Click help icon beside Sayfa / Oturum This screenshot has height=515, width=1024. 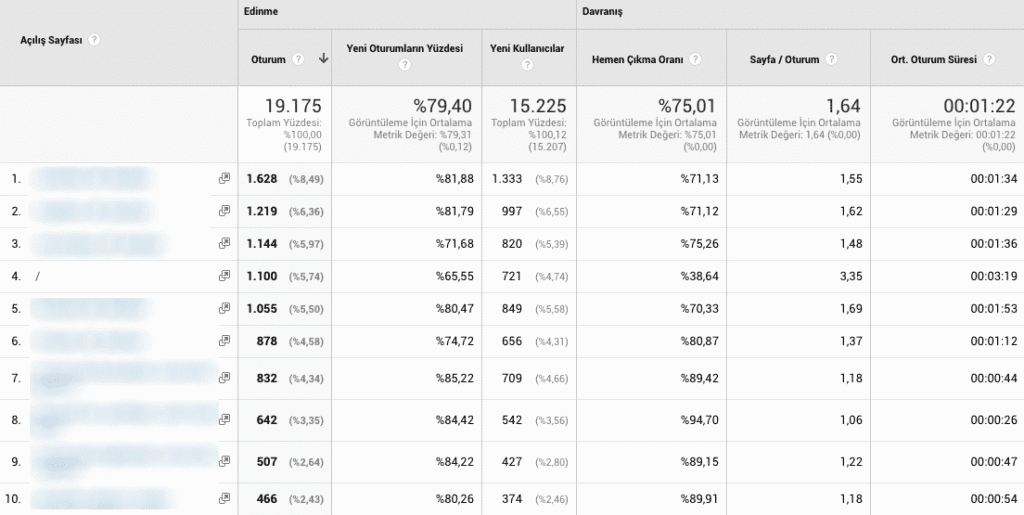tap(830, 60)
